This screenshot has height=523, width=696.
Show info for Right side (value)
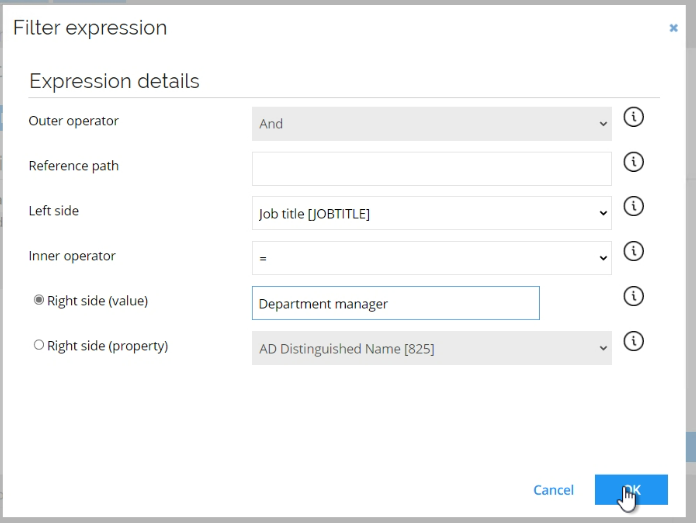[633, 296]
